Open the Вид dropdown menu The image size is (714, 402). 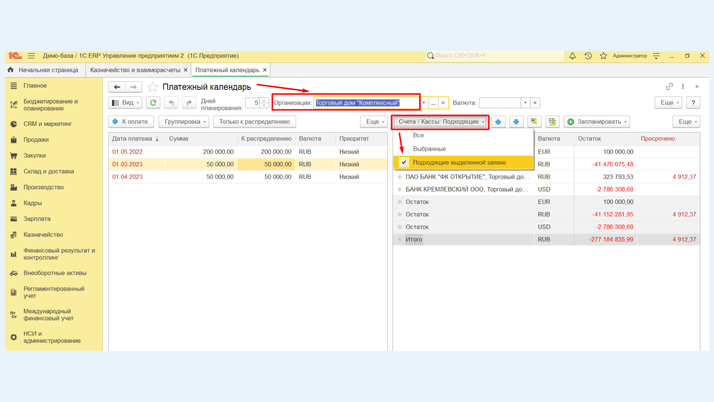click(126, 103)
